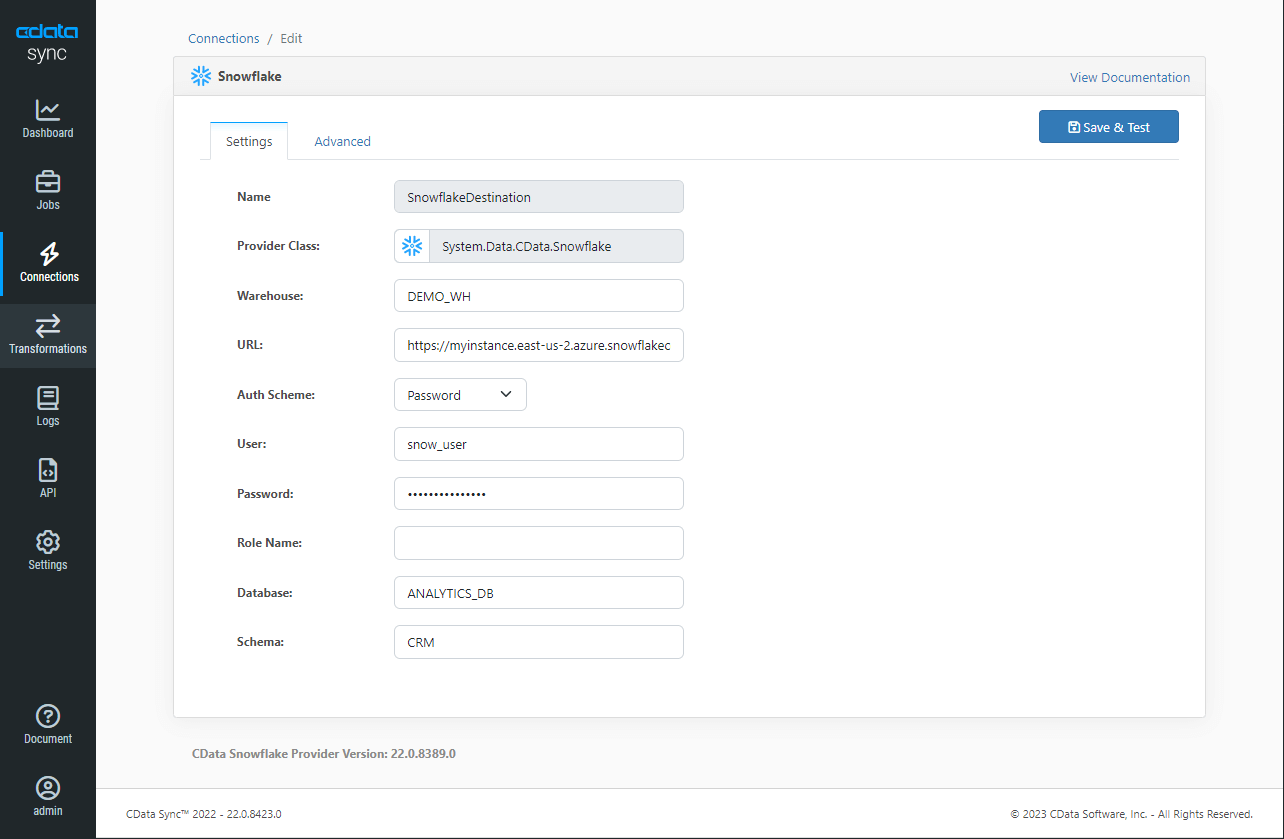
Task: Open CData Sync Settings from sidebar
Action: 47,550
